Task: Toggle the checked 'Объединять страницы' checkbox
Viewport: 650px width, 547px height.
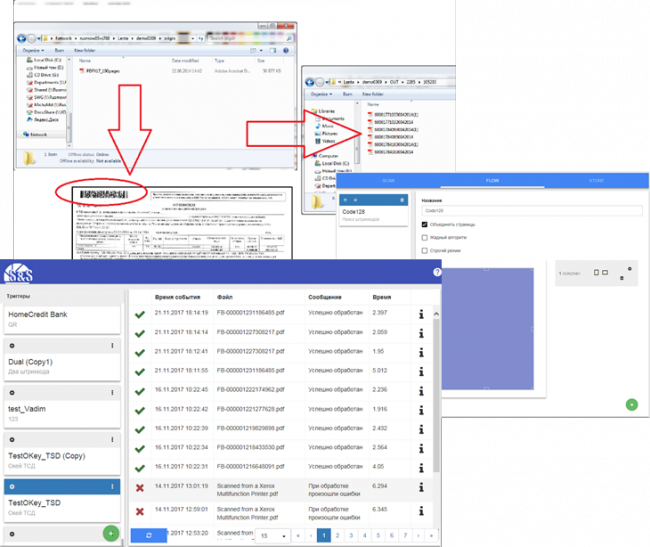Action: click(425, 225)
